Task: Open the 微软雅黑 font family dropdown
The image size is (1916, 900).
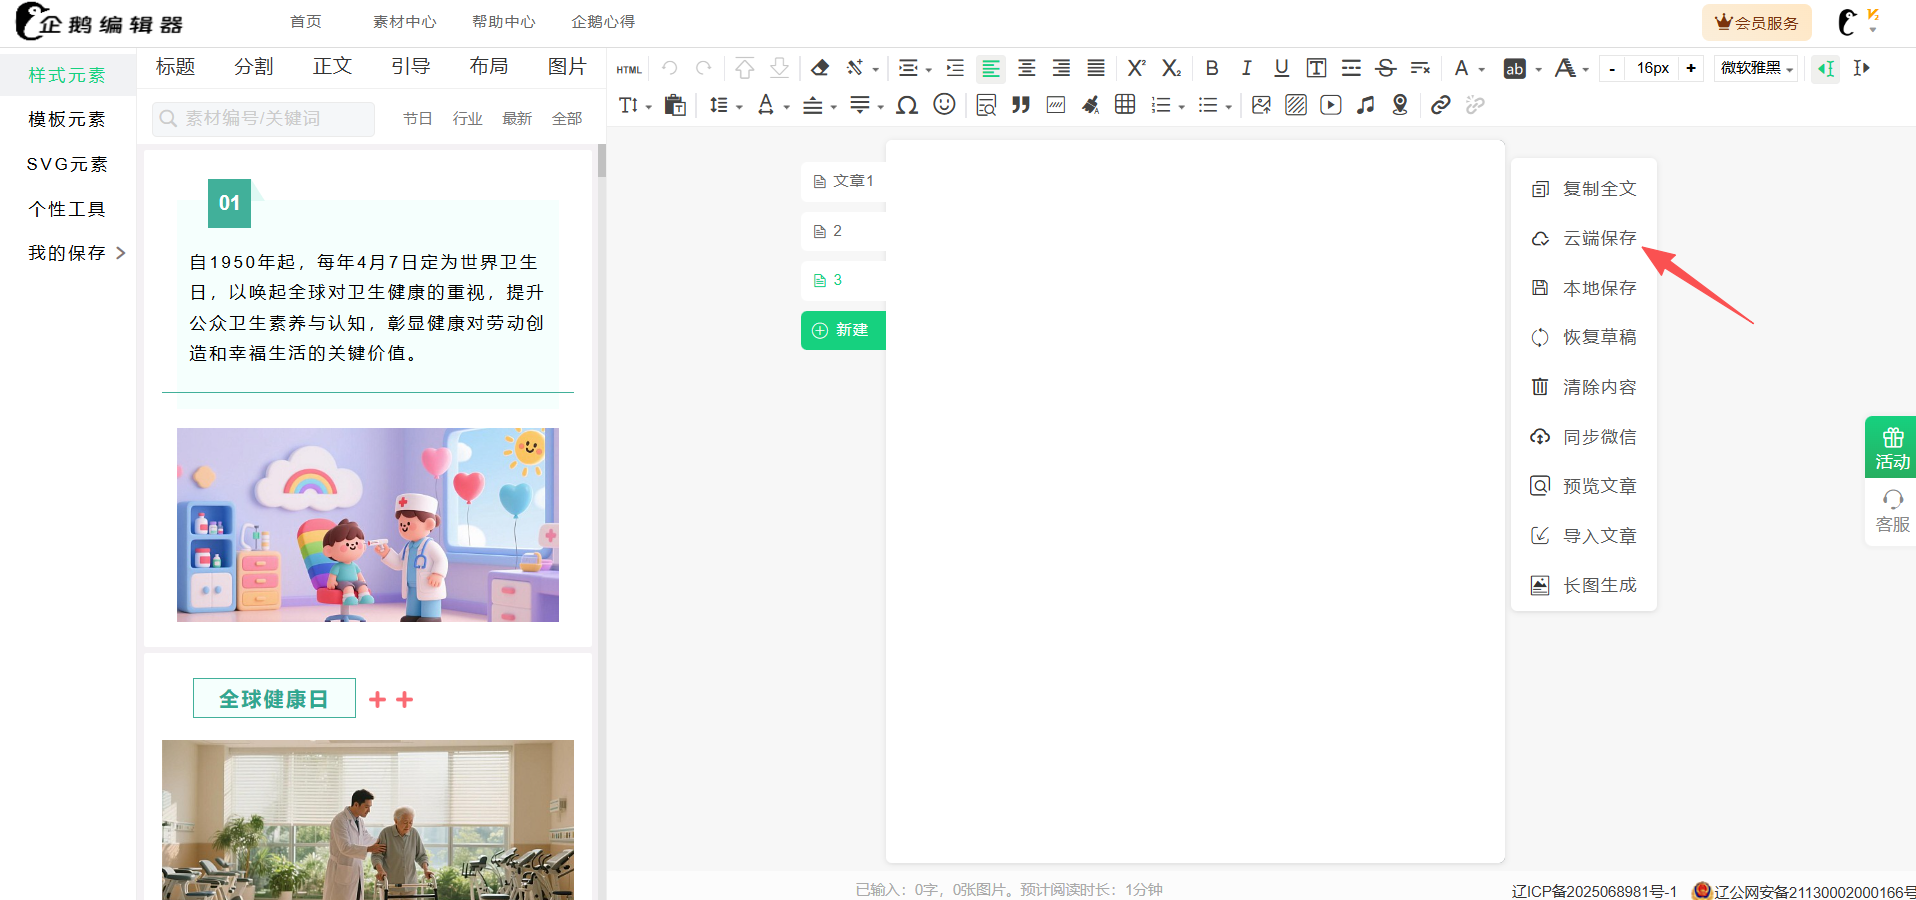Action: pos(1756,68)
